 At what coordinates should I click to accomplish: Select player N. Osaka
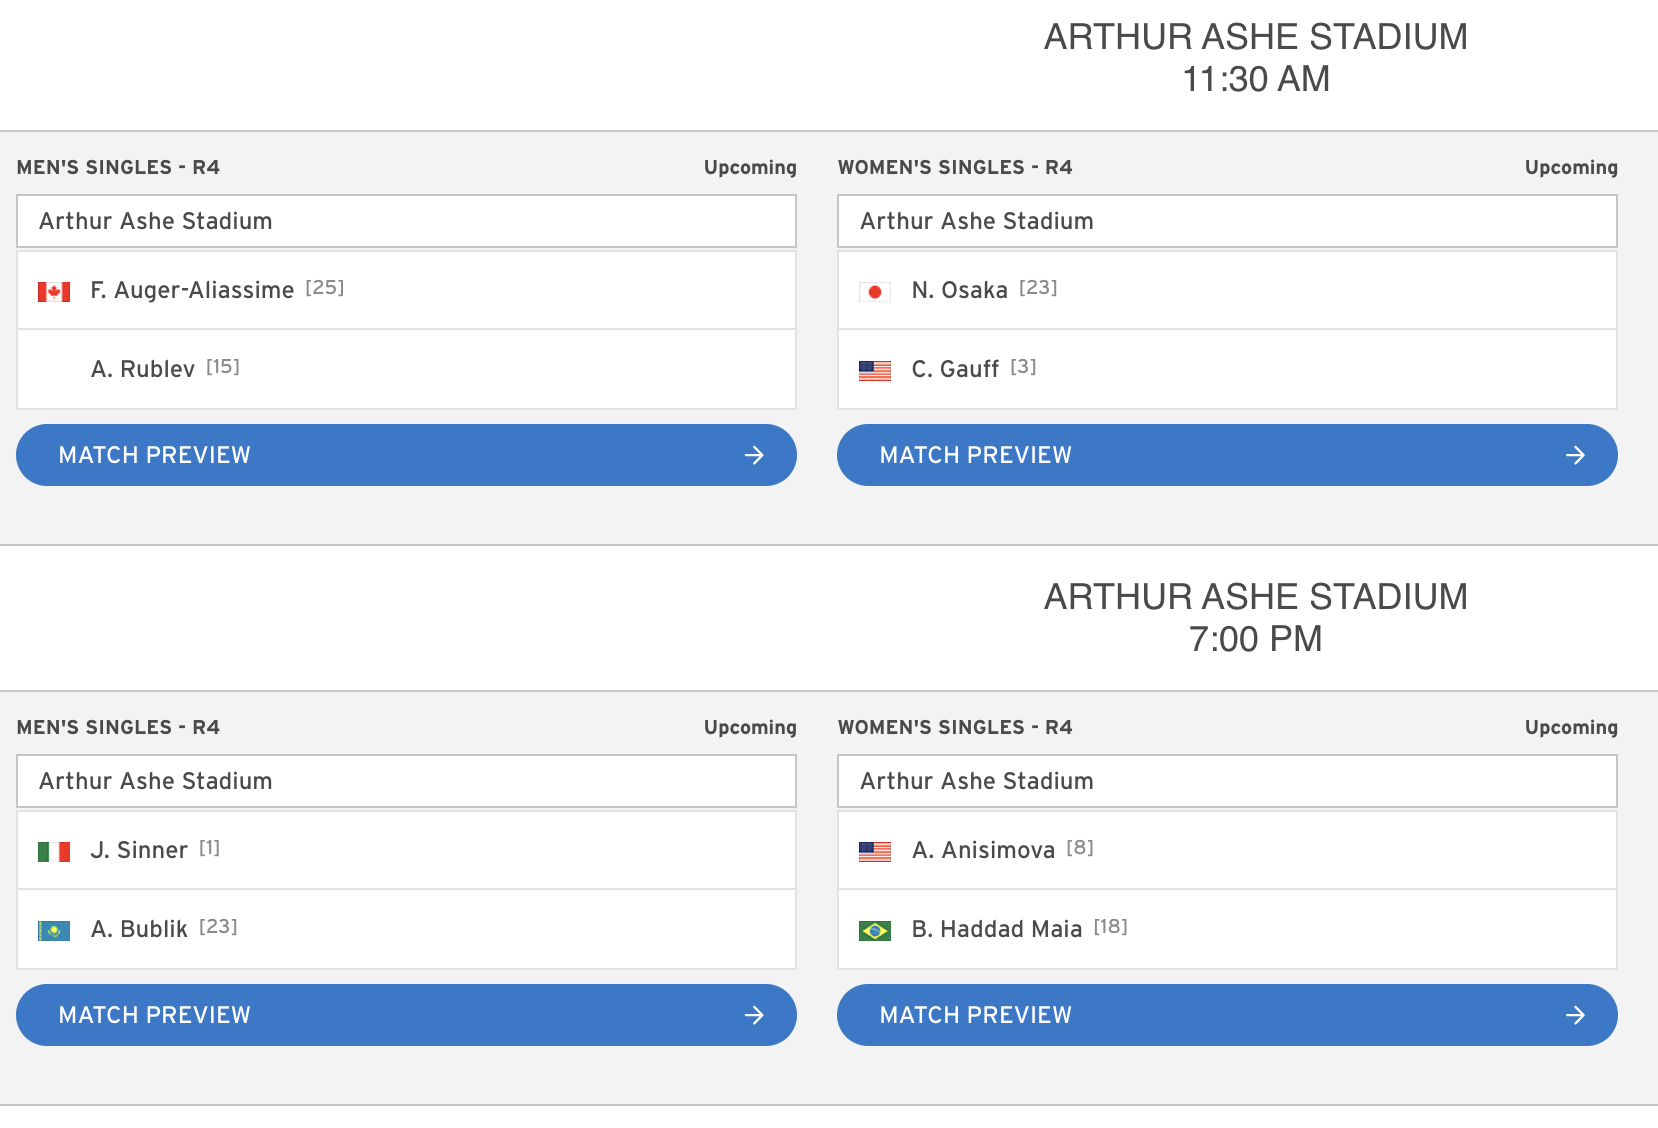(x=960, y=290)
